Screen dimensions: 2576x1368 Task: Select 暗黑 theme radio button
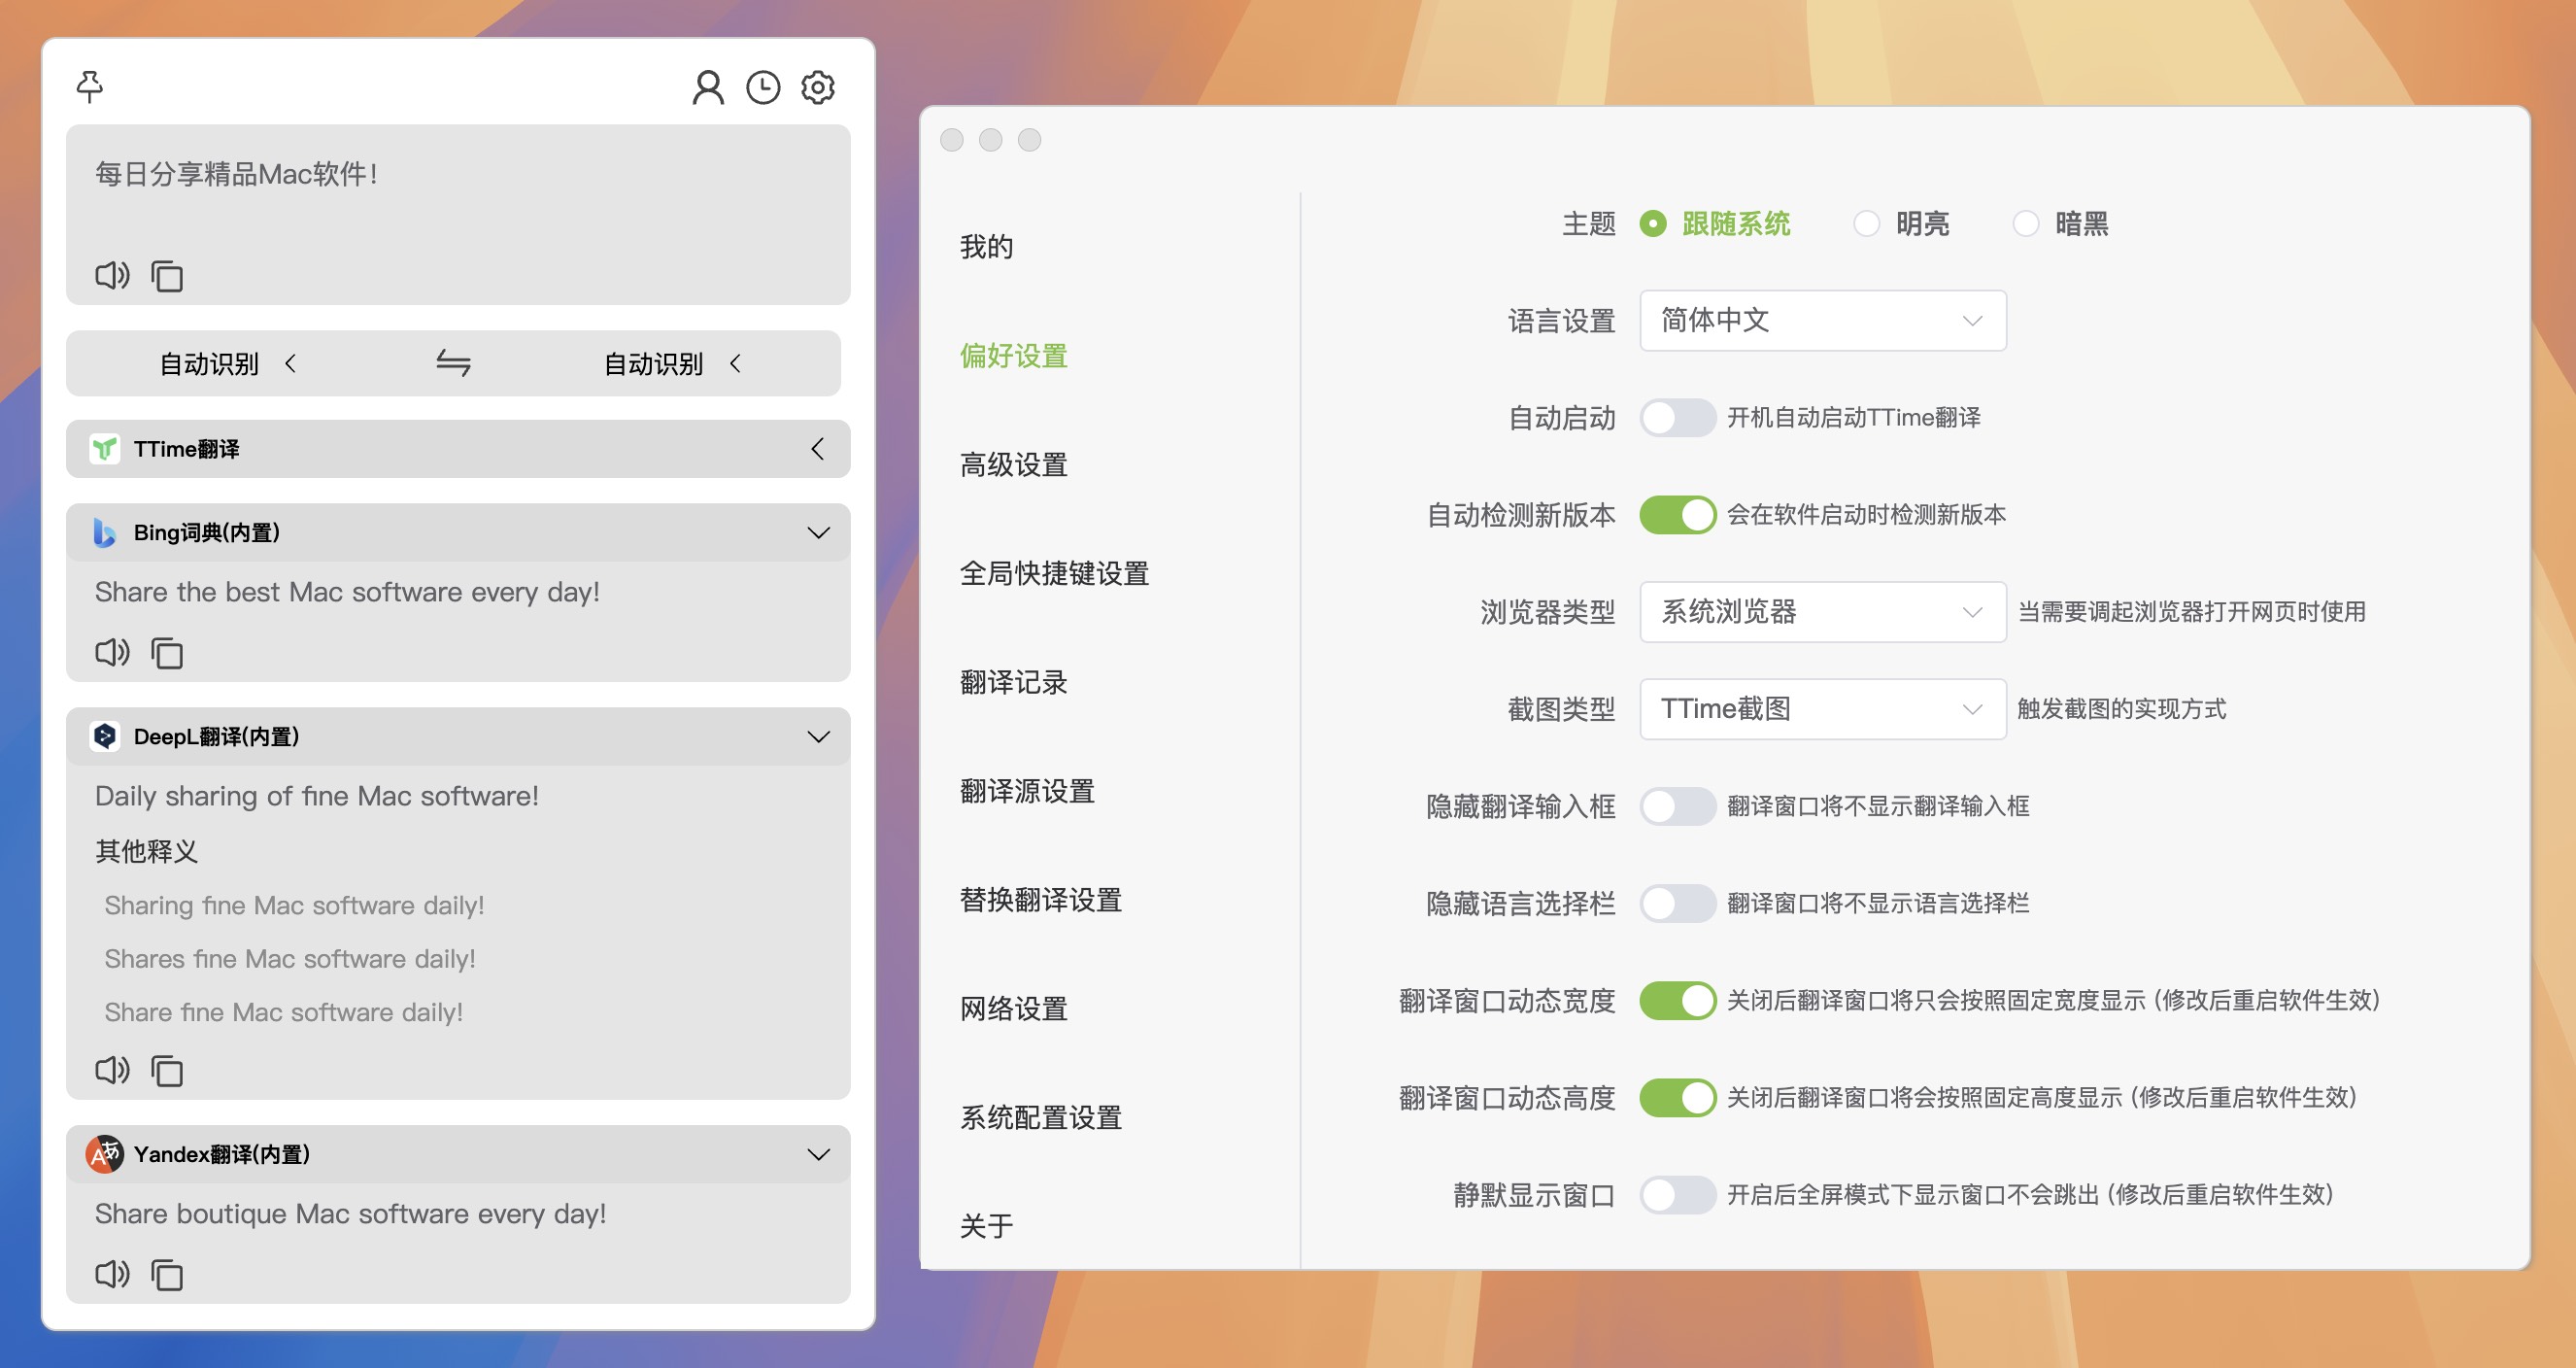[2025, 224]
